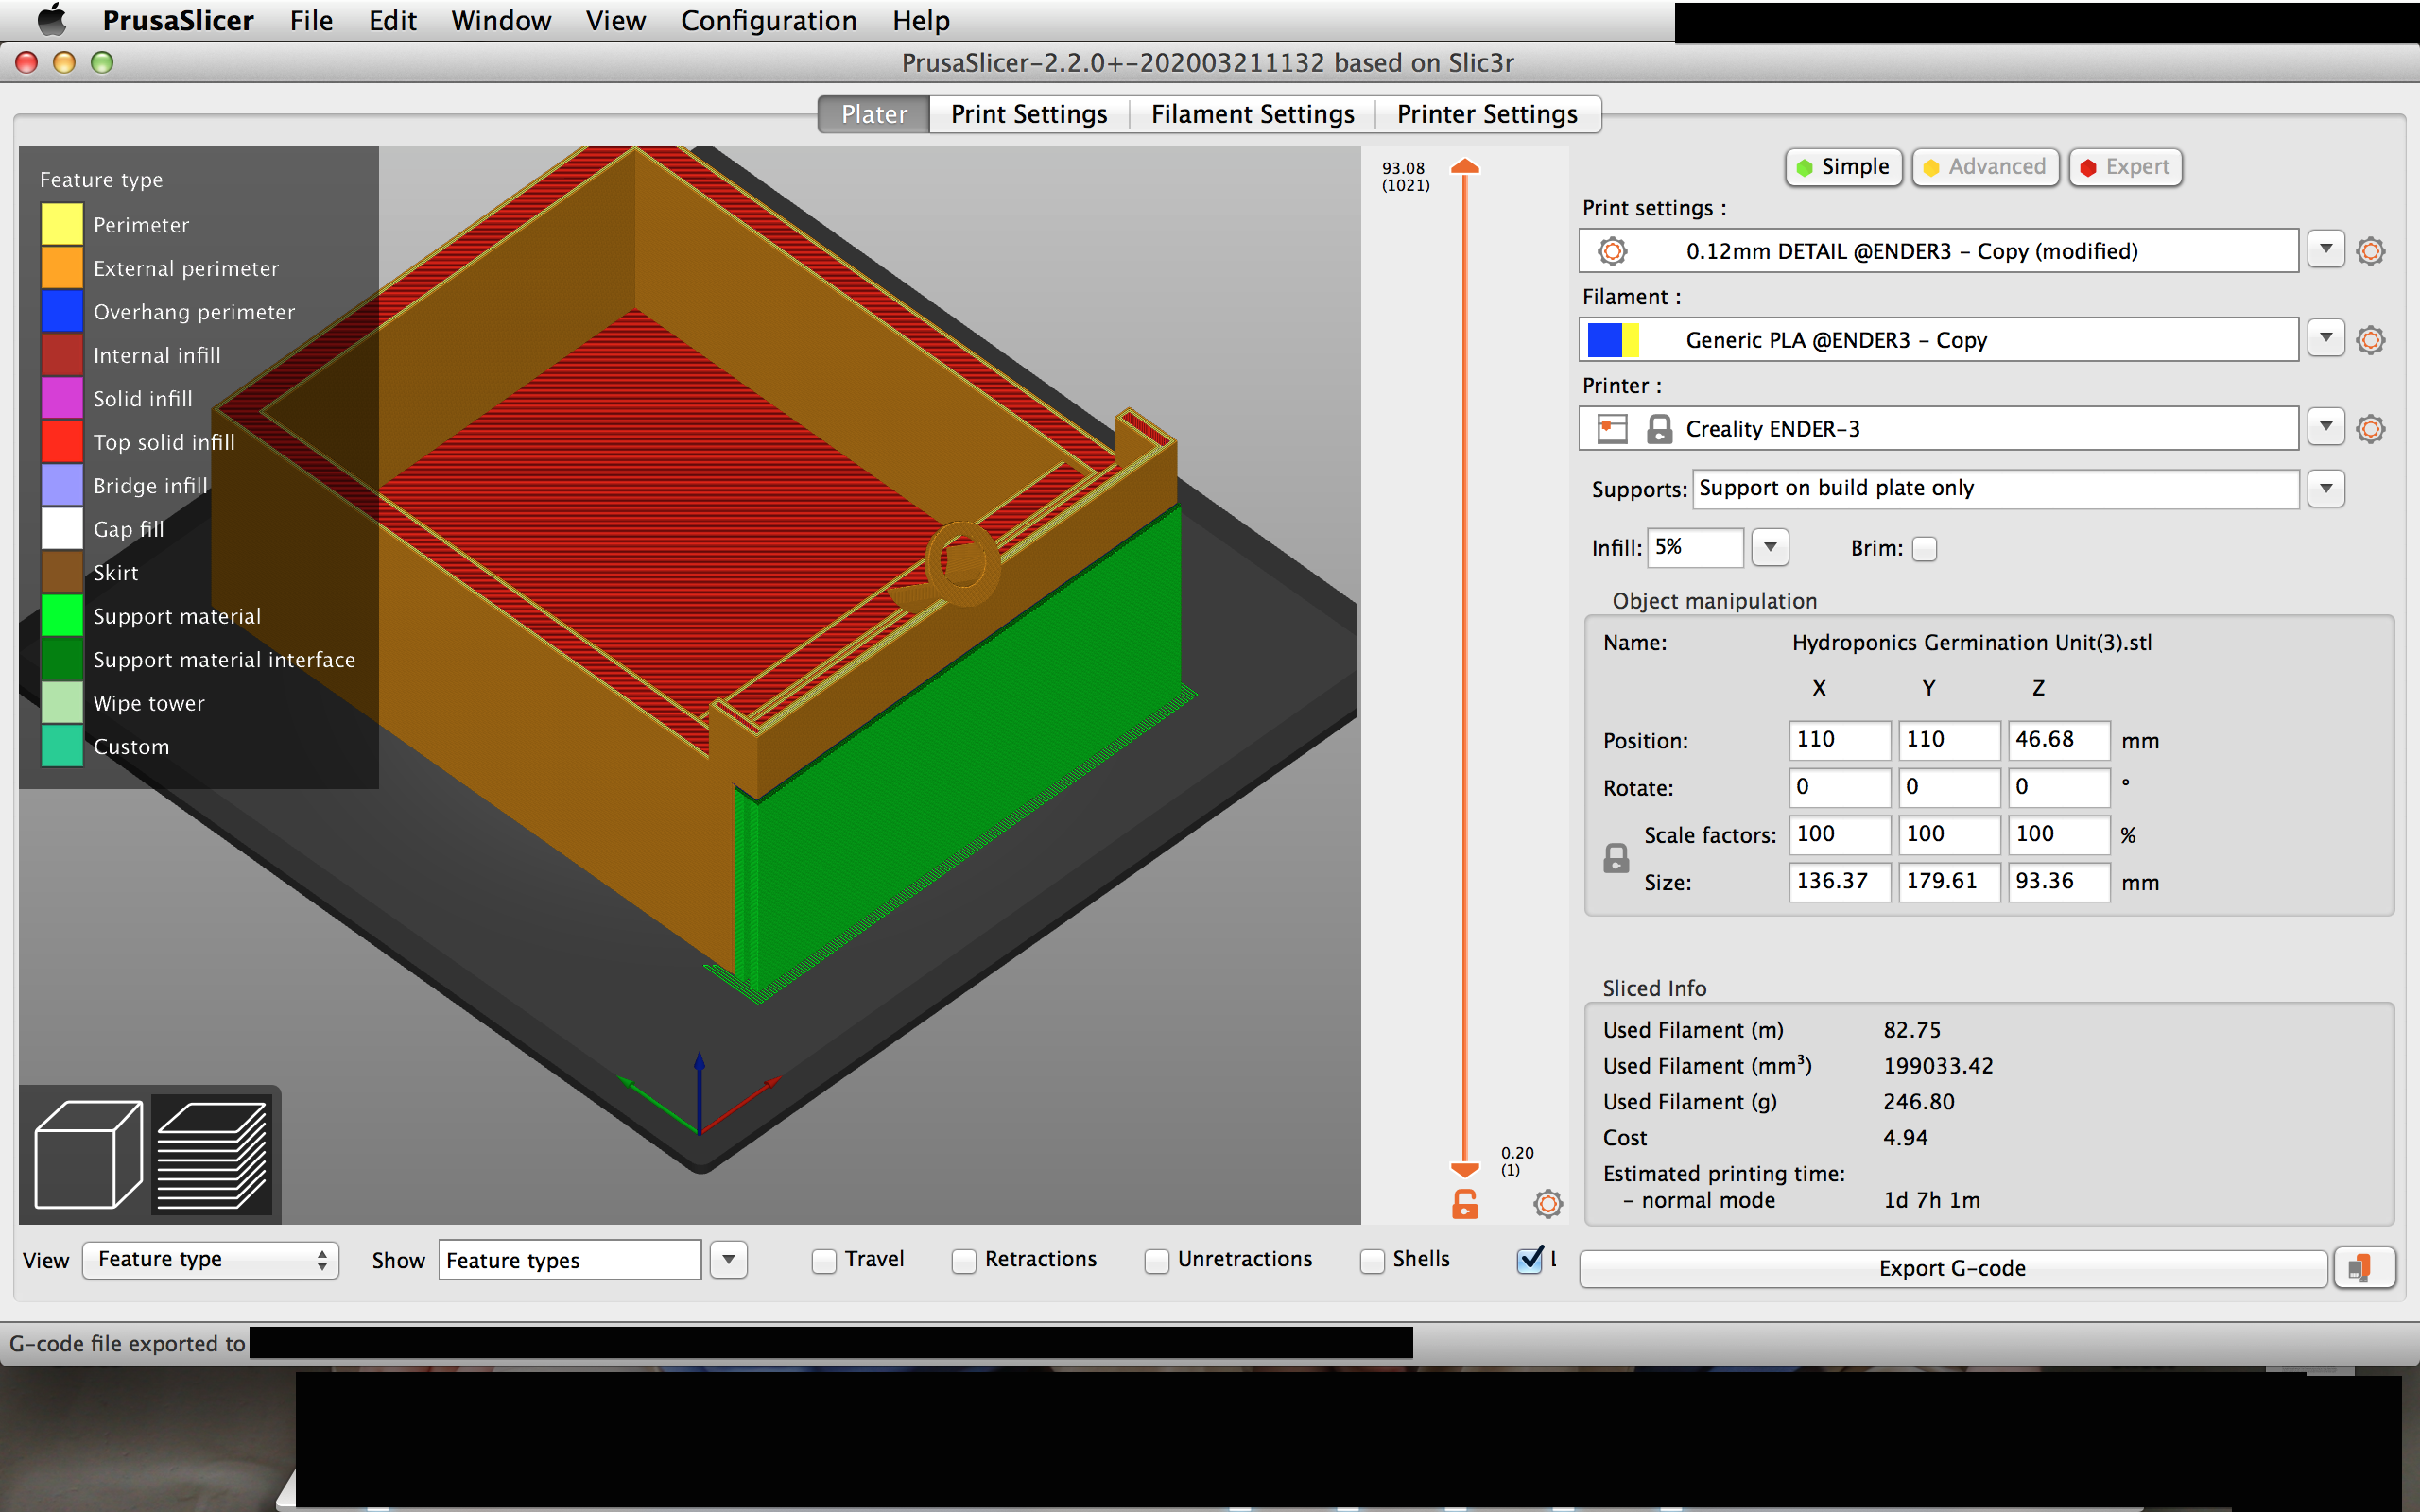
Task: Open the Apple menu
Action: (x=51, y=20)
